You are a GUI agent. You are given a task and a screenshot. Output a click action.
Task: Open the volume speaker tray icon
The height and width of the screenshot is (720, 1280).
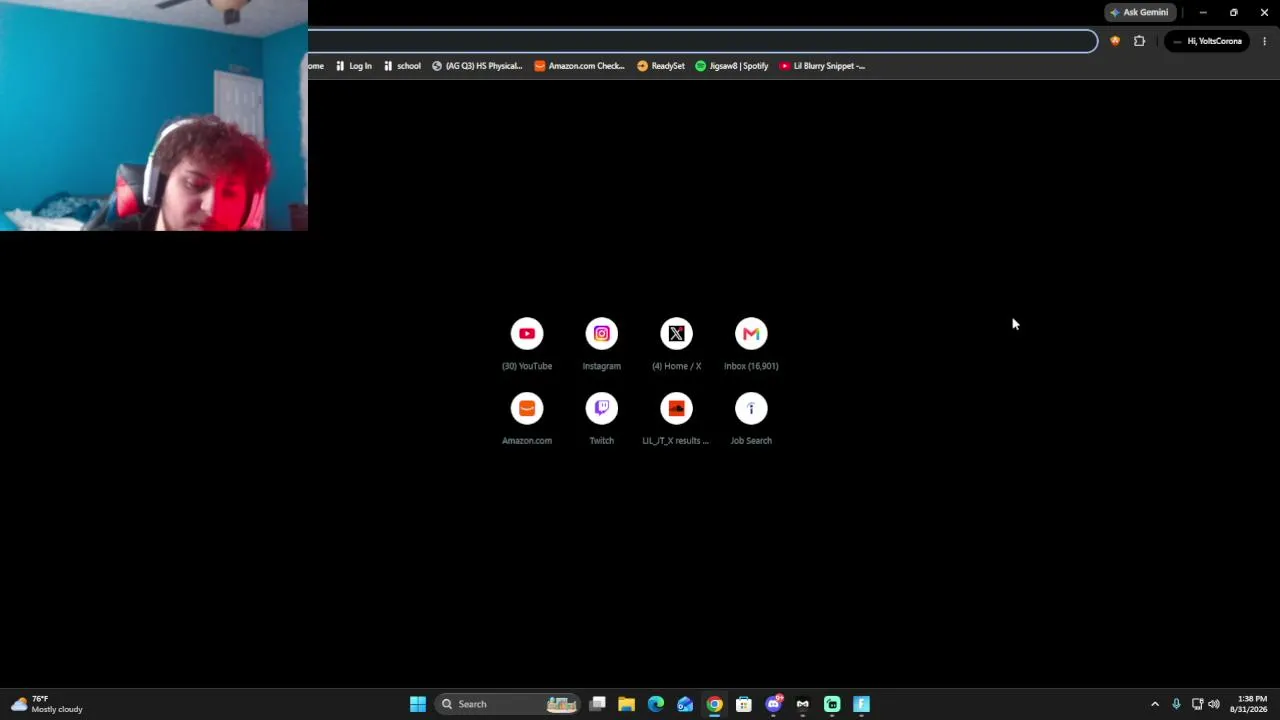pos(1214,704)
